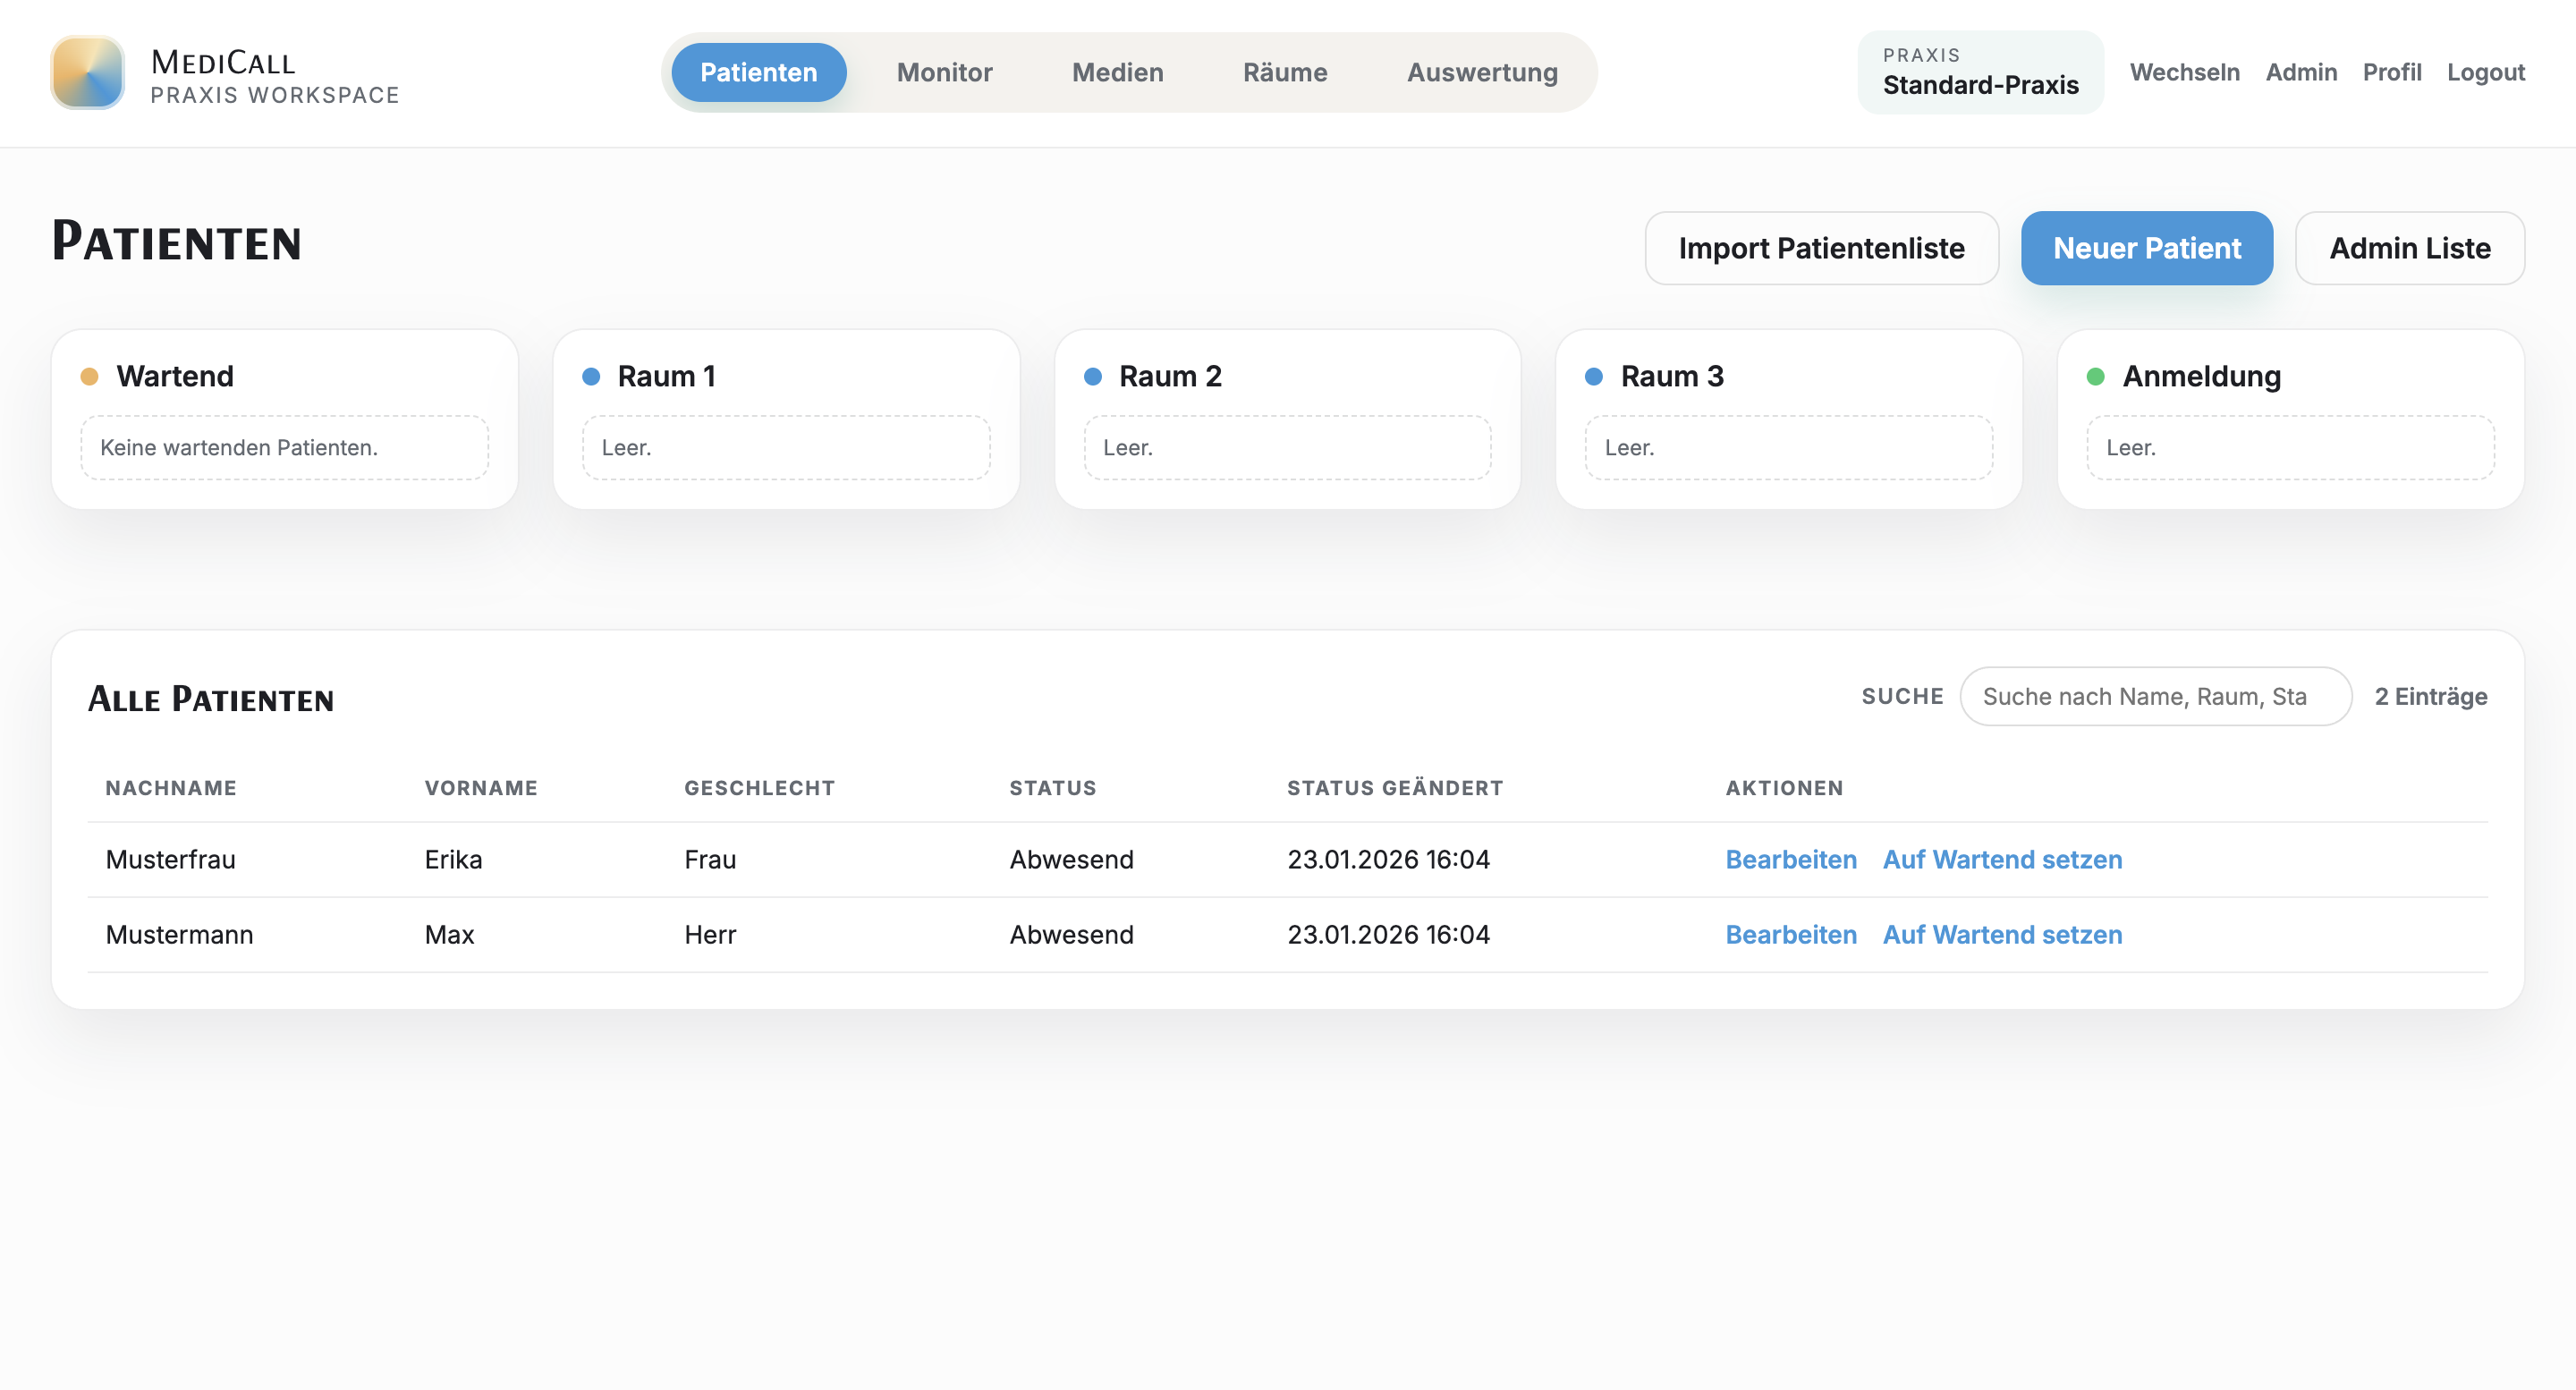Open the Auswertung tab
Screen dimensions: 2576x1390
[1482, 72]
